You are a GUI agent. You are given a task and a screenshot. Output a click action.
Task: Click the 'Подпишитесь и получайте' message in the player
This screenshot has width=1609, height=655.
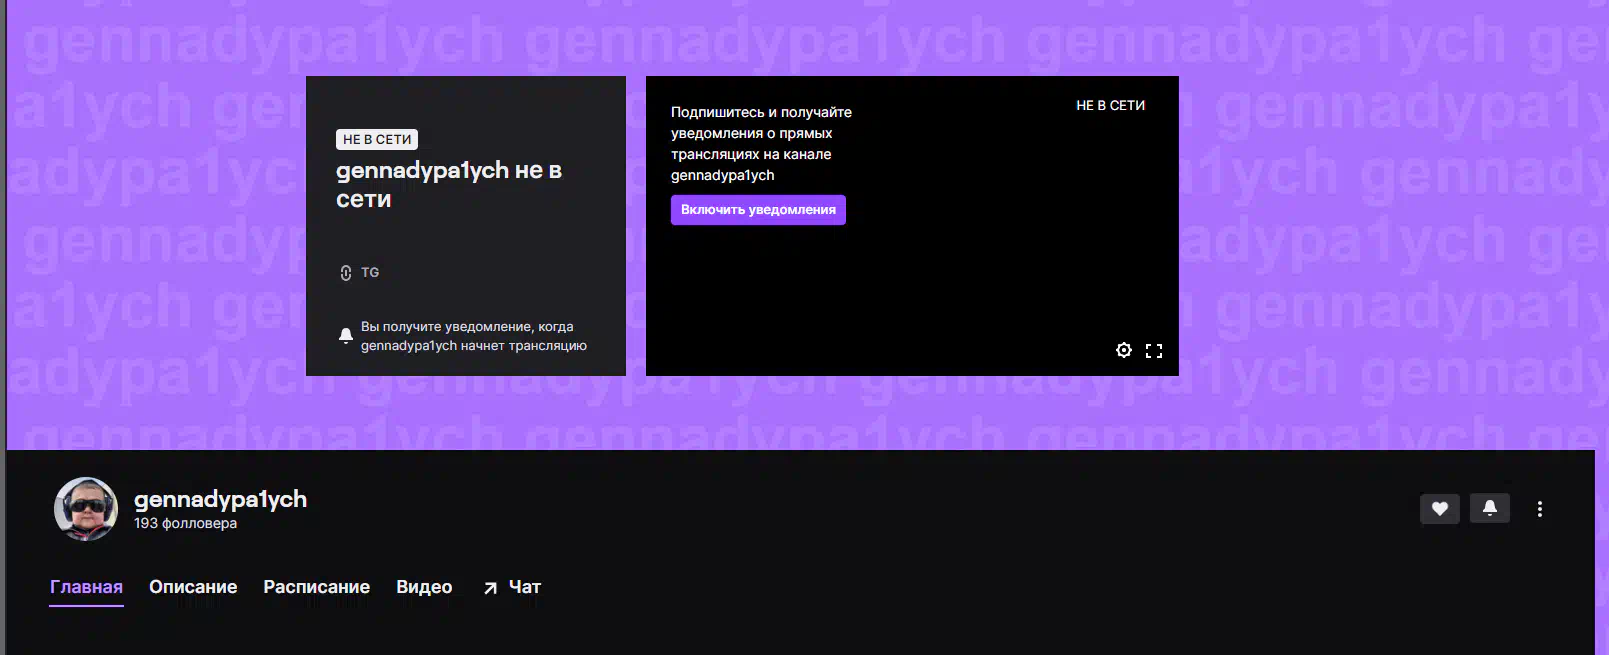(761, 143)
